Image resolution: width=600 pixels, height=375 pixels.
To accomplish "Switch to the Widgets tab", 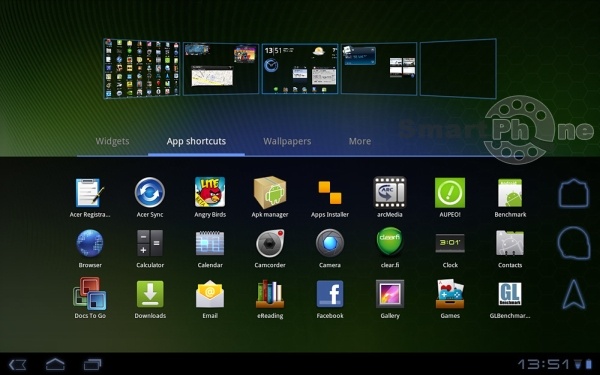I will [x=112, y=141].
